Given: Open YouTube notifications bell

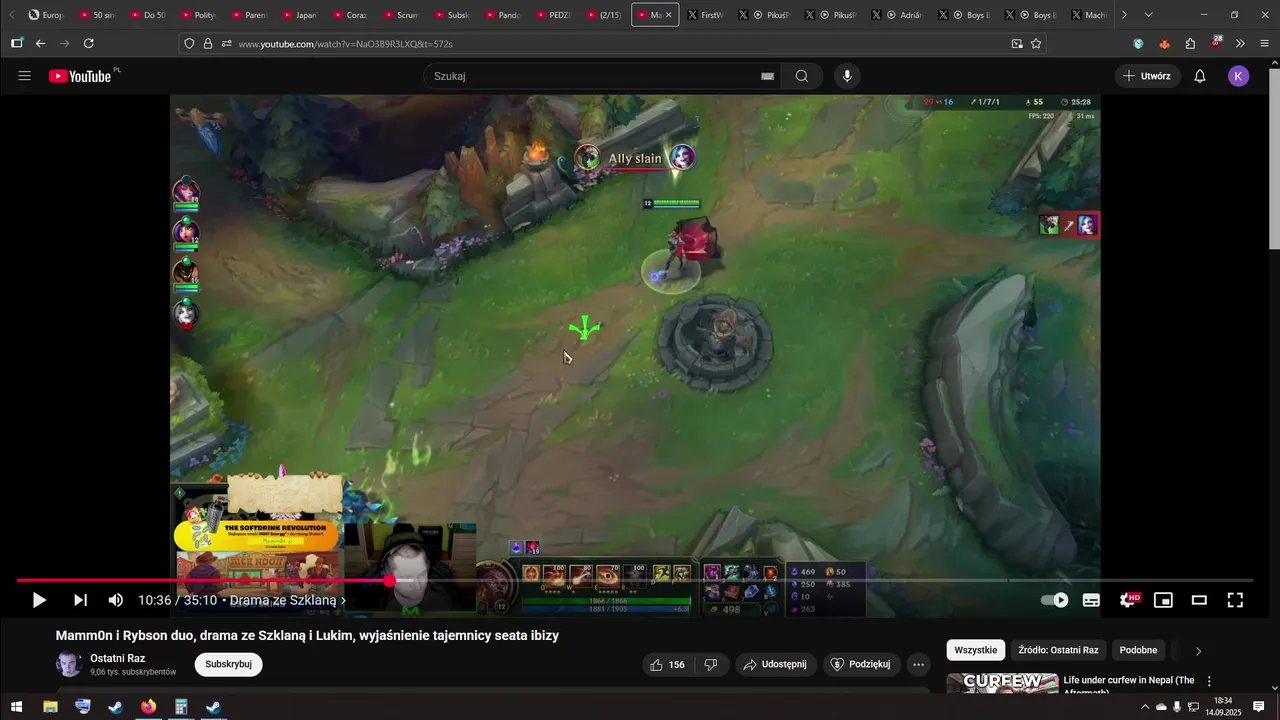Looking at the screenshot, I should click(1200, 76).
